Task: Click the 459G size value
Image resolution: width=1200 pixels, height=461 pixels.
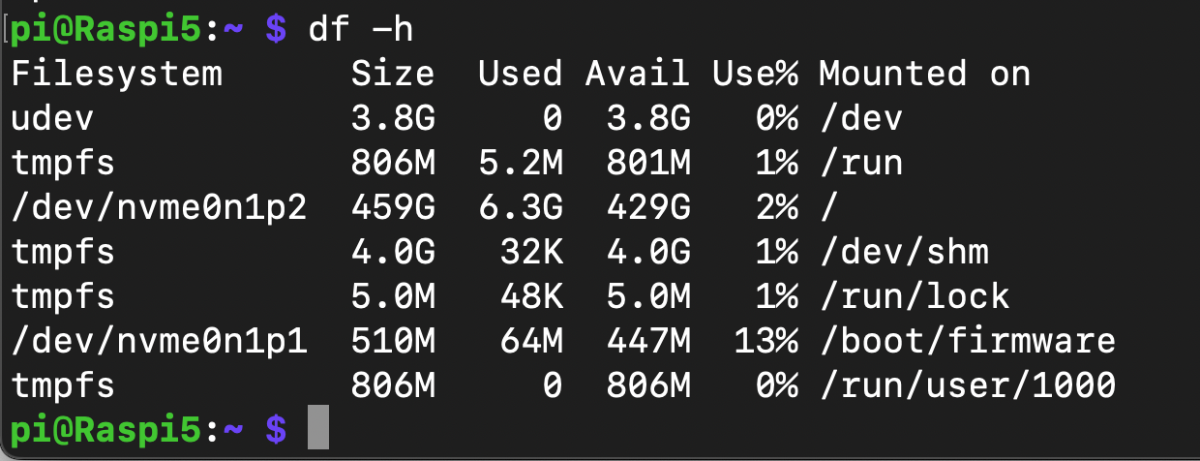Action: click(393, 208)
